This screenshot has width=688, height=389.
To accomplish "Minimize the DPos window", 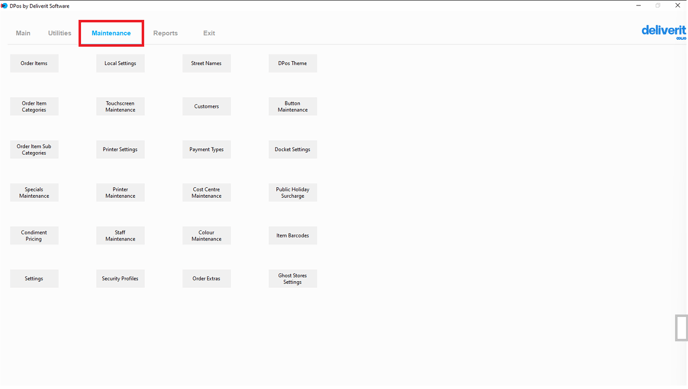I will [638, 6].
